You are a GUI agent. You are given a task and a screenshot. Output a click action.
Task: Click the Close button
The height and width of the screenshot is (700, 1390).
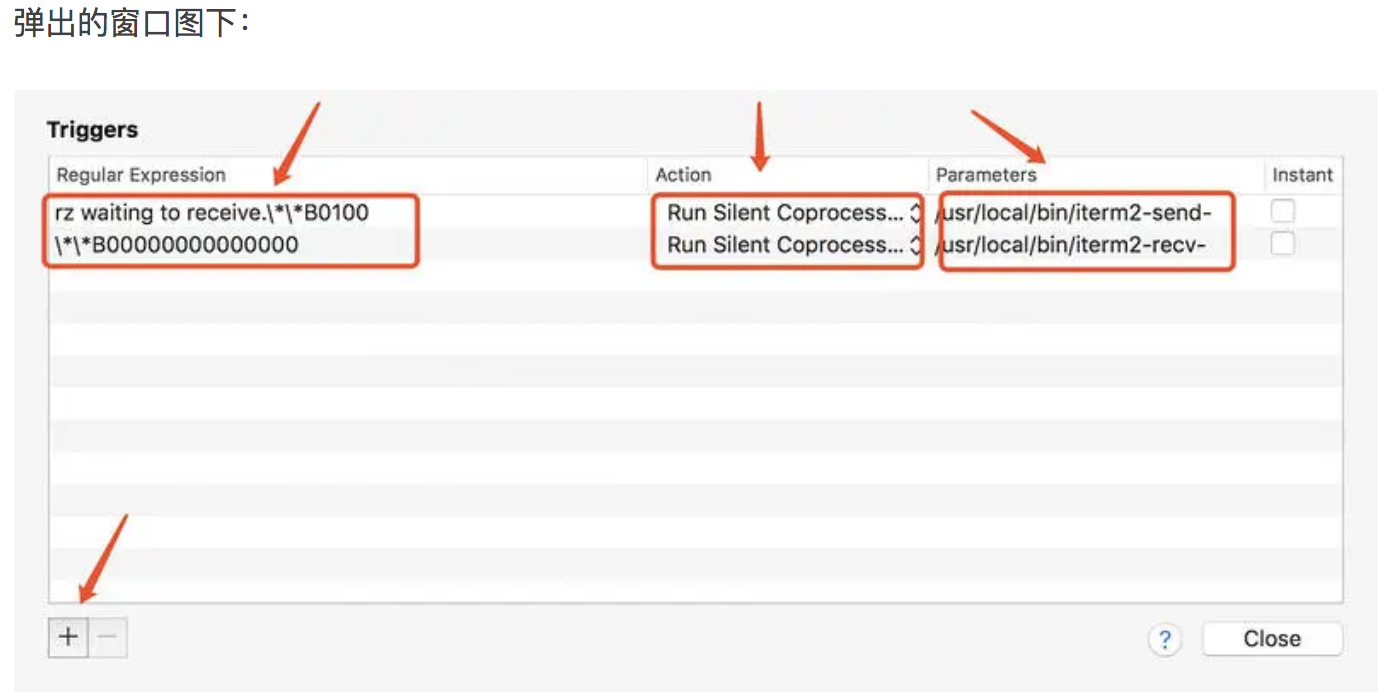(1272, 639)
